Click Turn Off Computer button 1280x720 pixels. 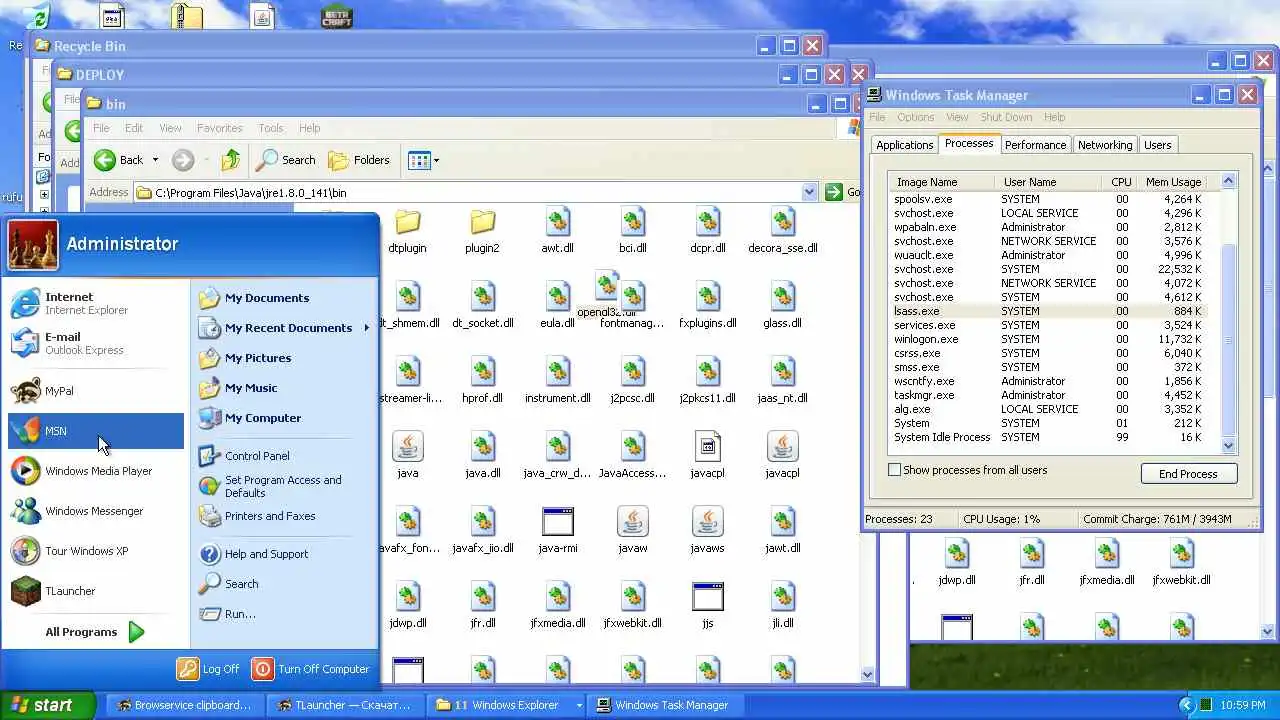[312, 669]
